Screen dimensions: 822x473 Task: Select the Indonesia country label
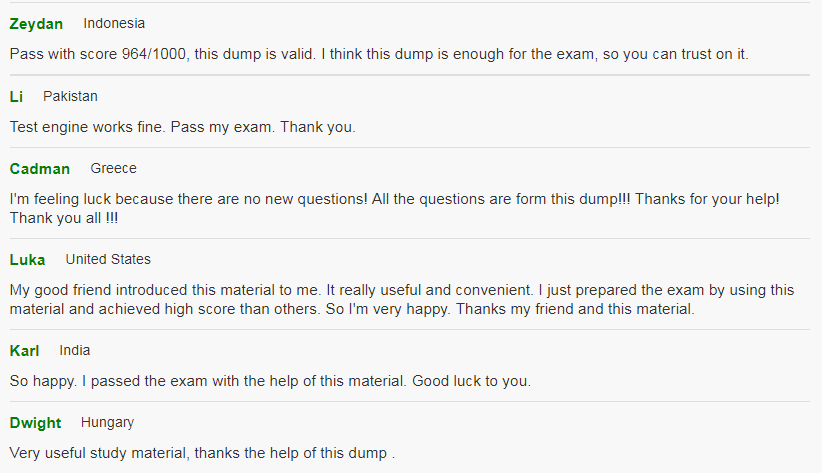114,24
